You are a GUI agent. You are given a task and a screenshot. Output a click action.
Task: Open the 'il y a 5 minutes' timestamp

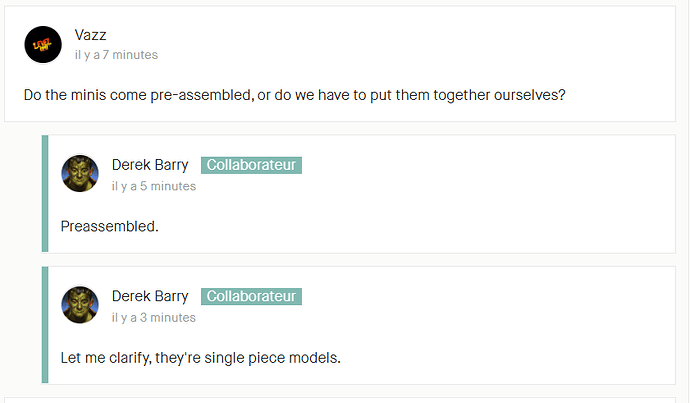pyautogui.click(x=154, y=186)
